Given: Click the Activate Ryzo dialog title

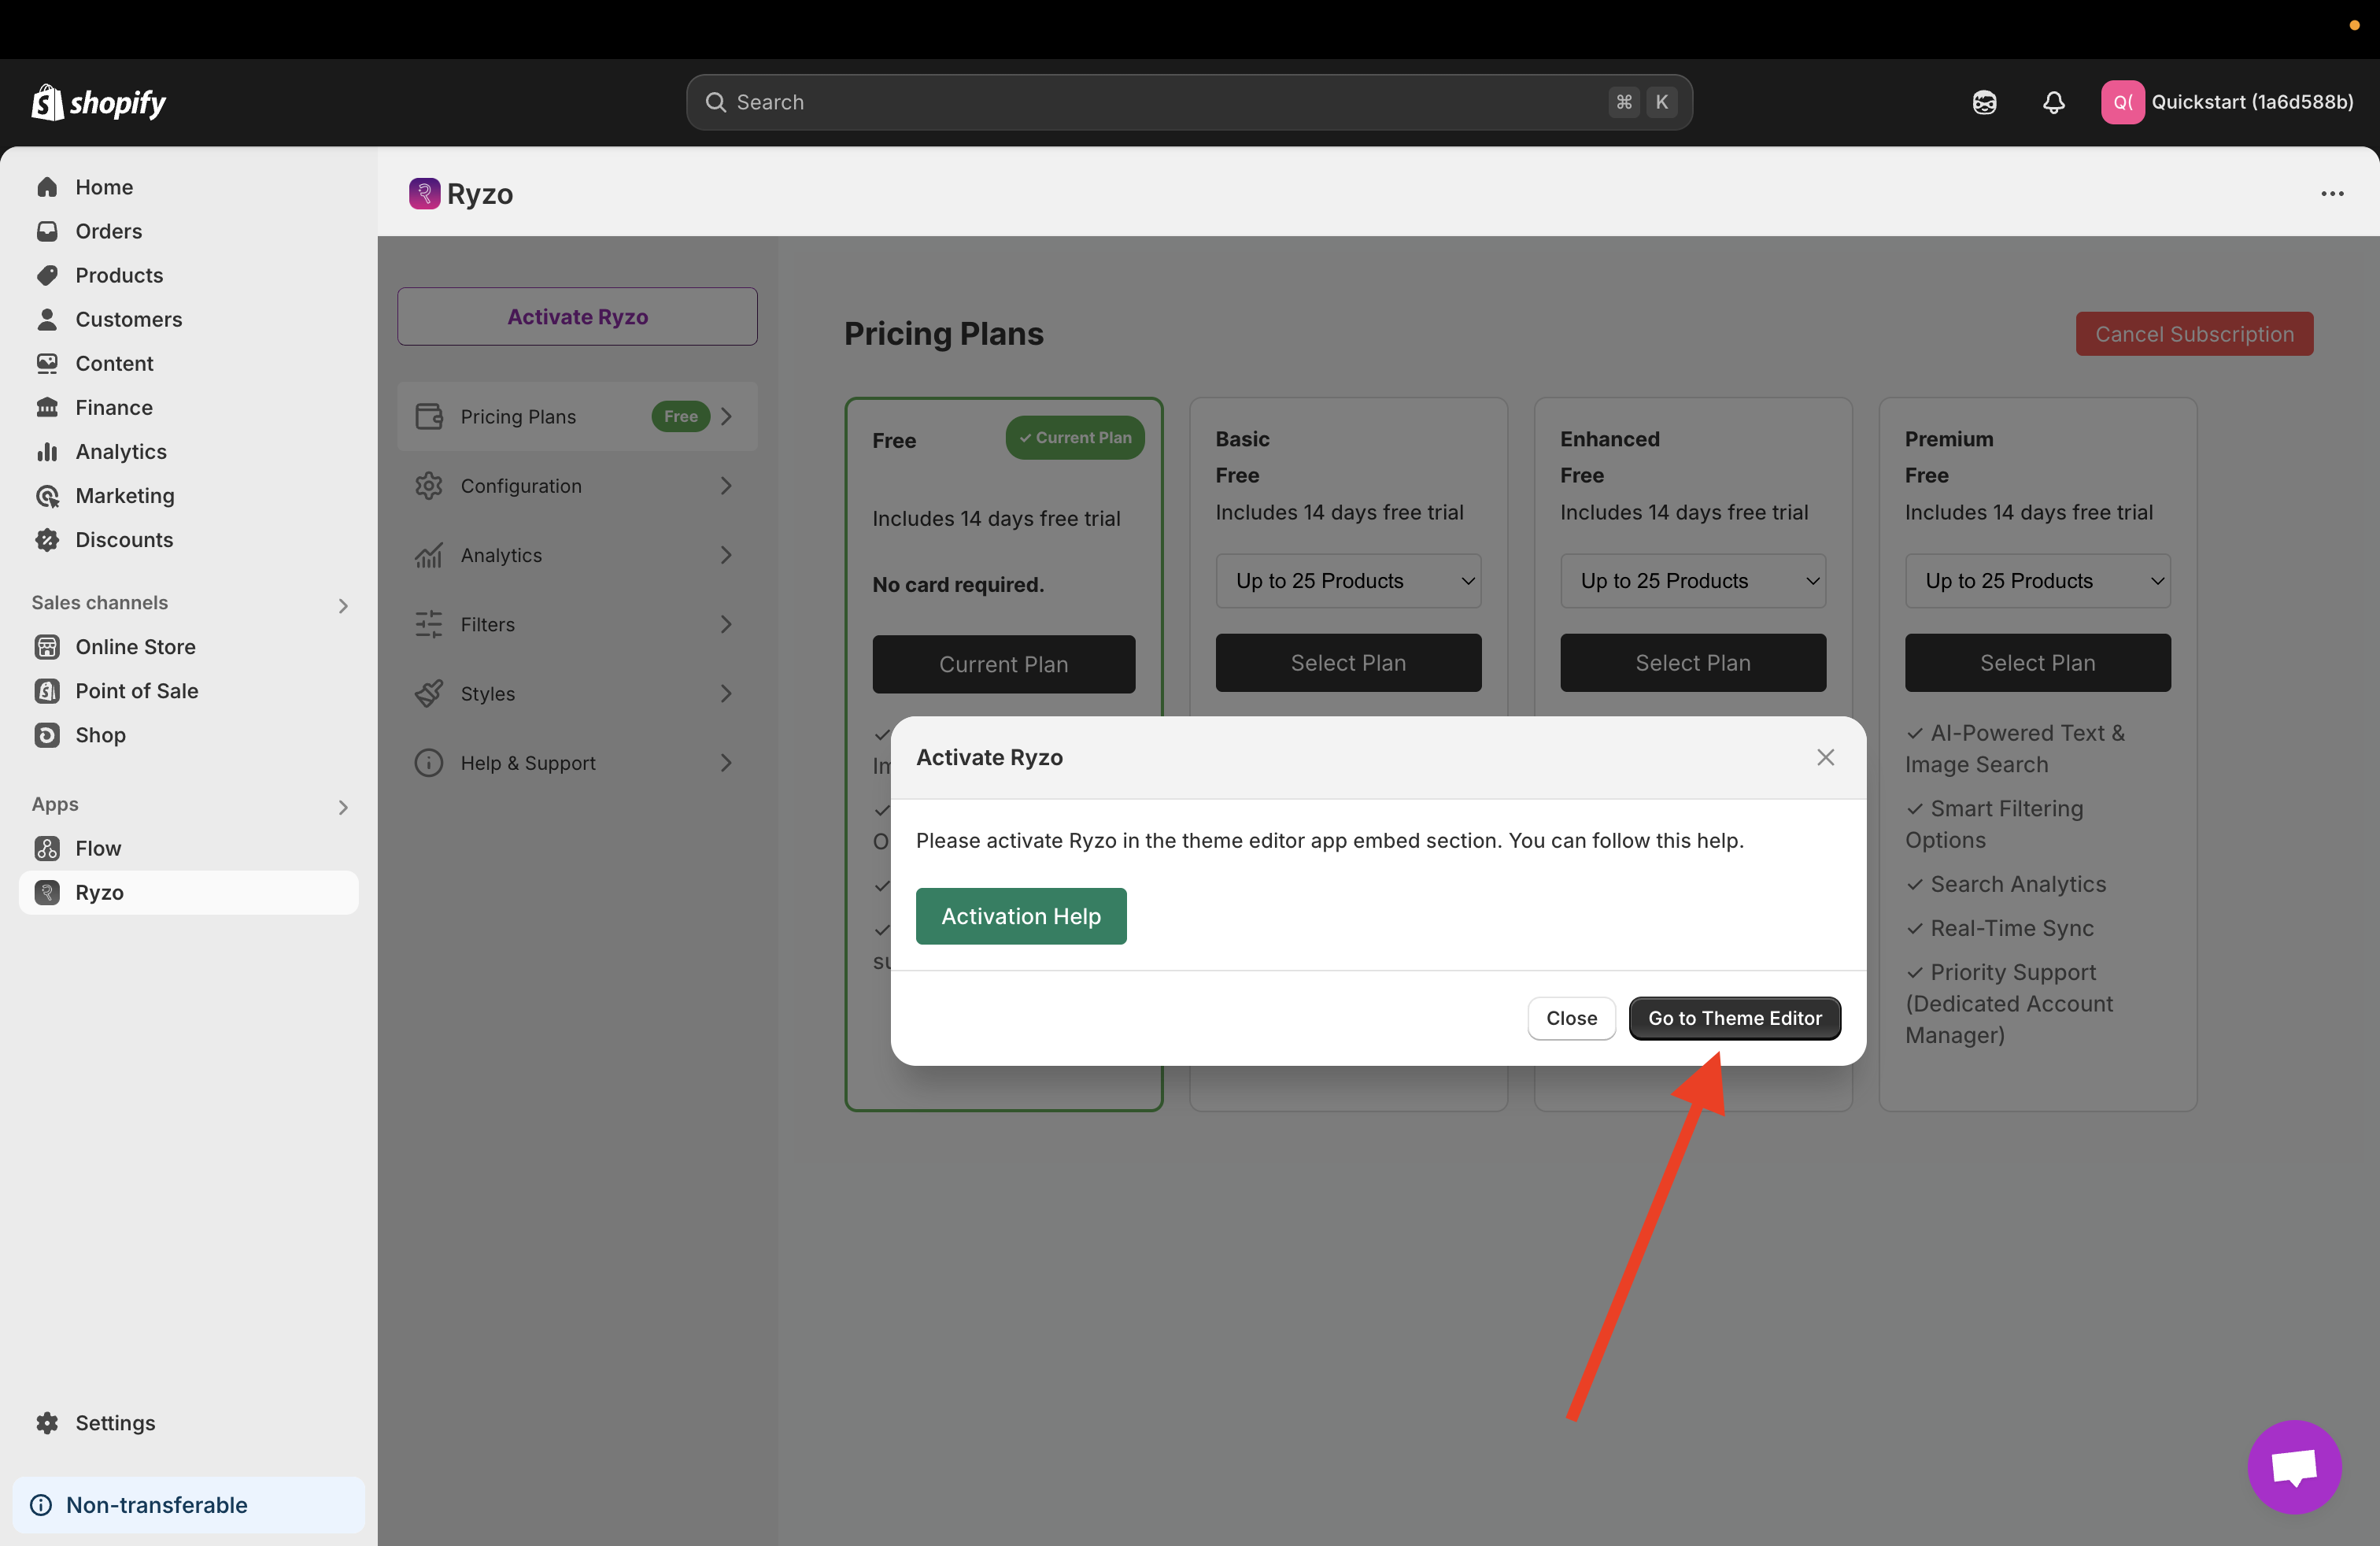Looking at the screenshot, I should 989,757.
